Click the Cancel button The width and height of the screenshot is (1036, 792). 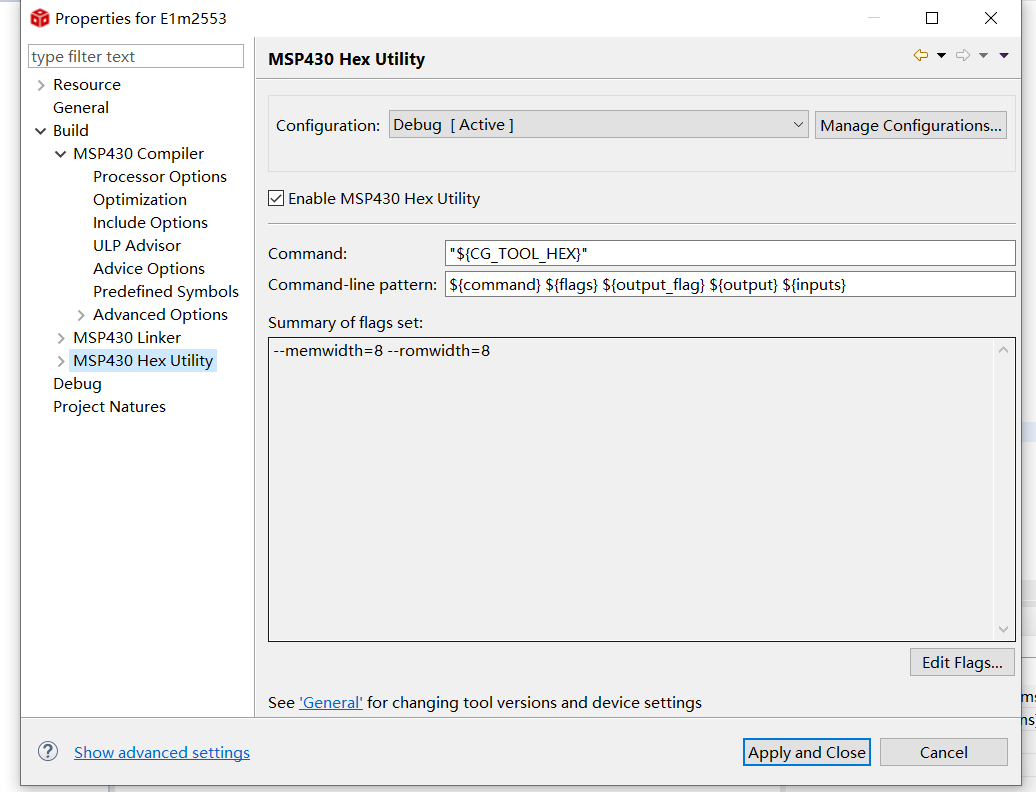pyautogui.click(x=944, y=752)
